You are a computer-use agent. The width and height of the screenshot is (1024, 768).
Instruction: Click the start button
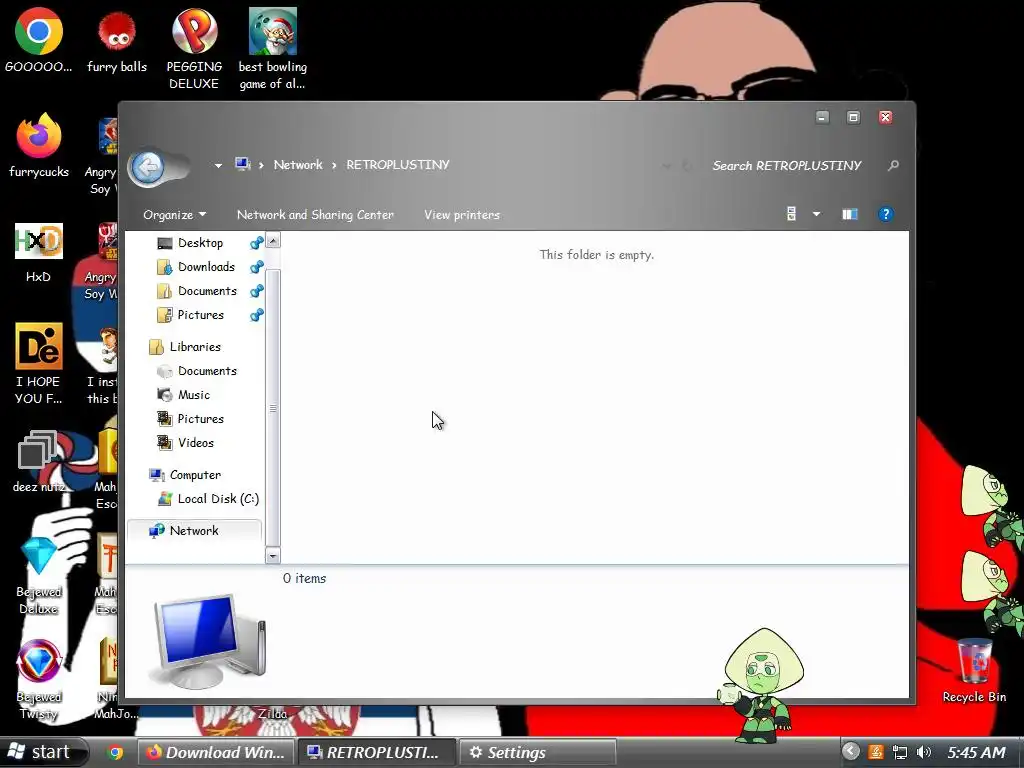pos(43,752)
